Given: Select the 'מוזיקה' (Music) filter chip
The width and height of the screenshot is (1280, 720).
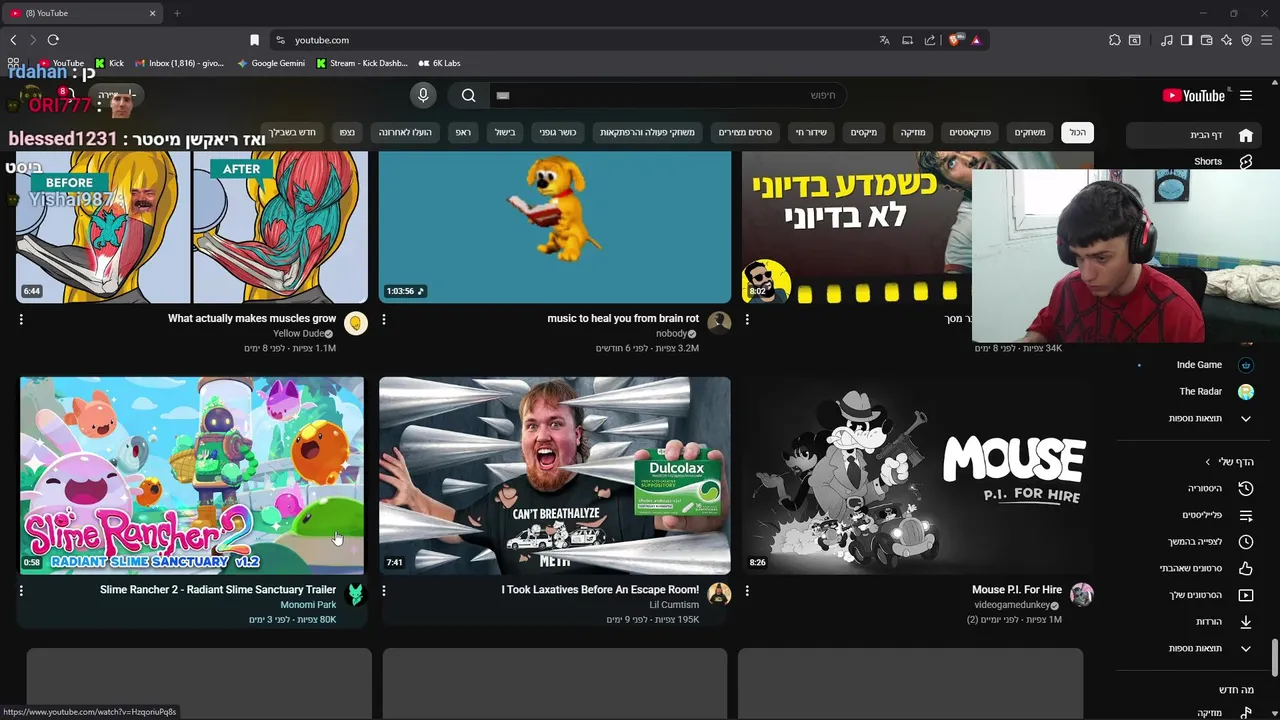Looking at the screenshot, I should [x=913, y=132].
